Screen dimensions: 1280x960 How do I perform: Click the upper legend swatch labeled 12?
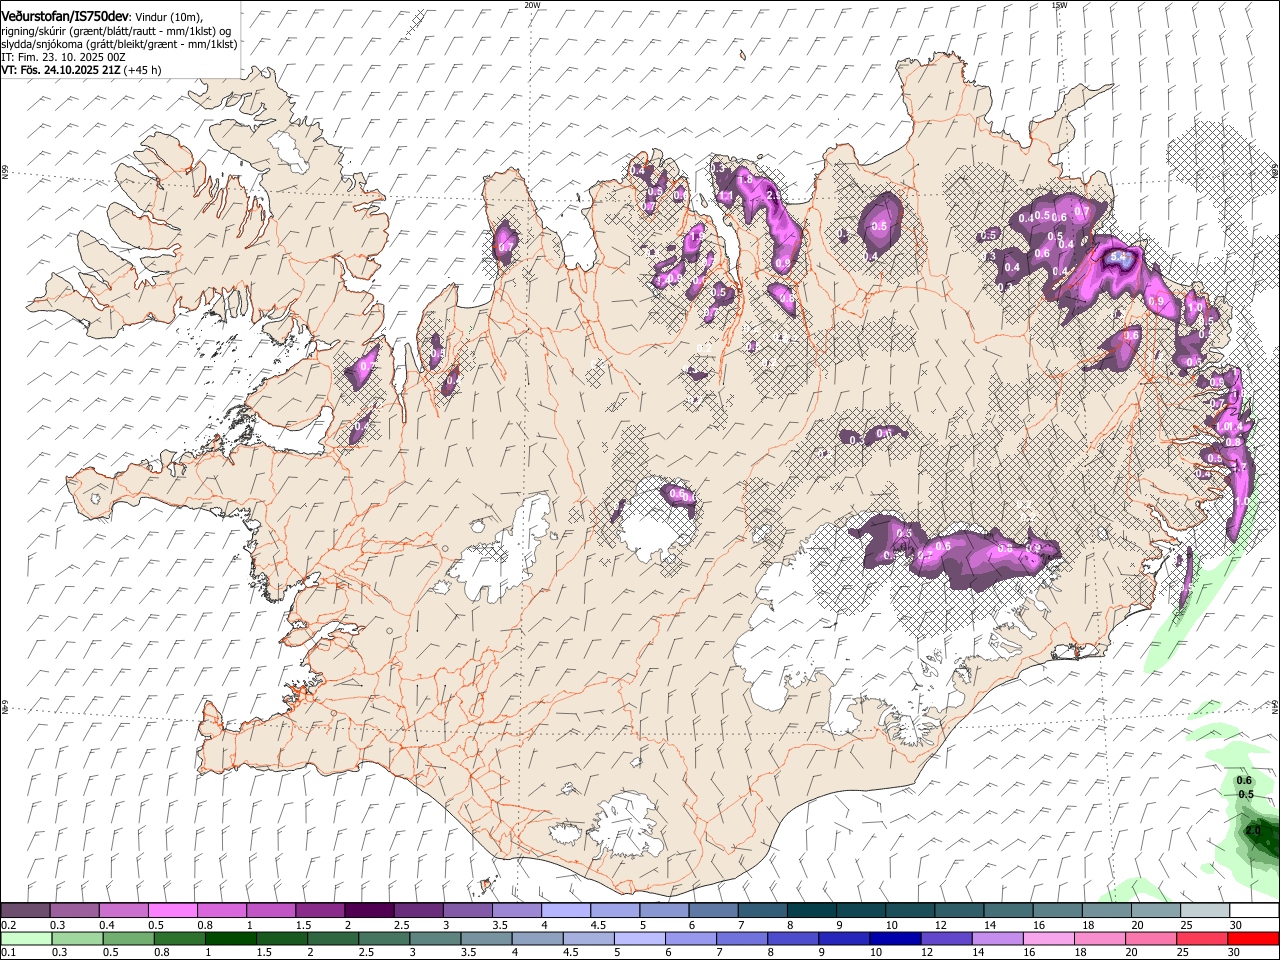[x=960, y=911]
